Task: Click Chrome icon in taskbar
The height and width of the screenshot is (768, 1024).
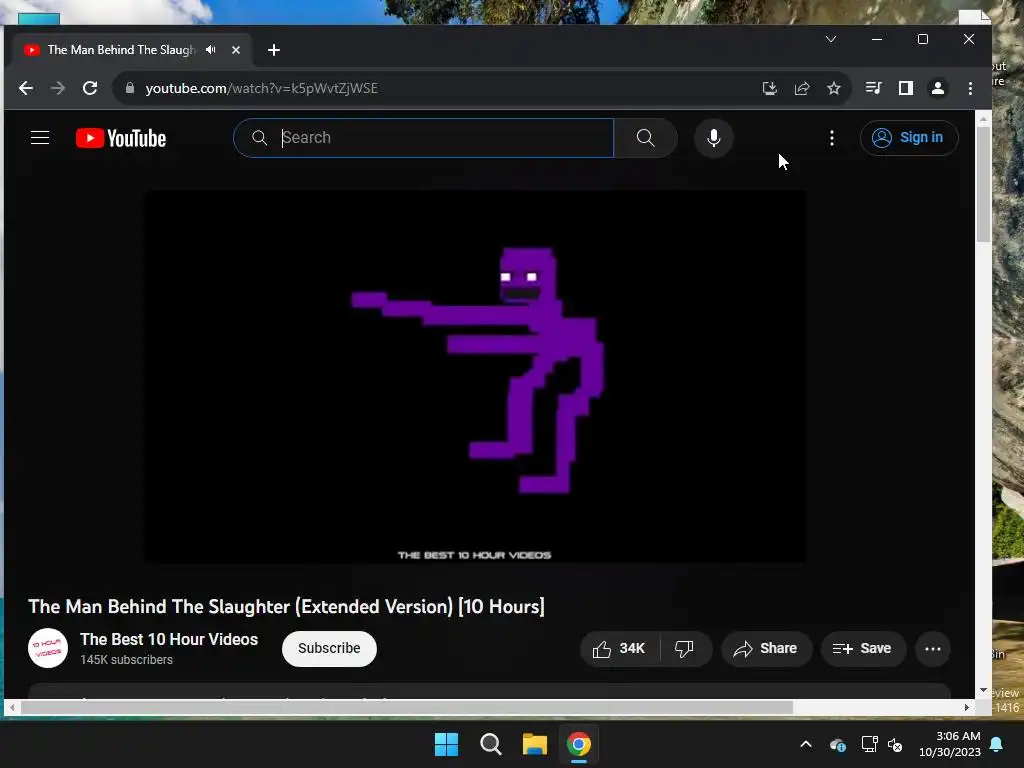Action: tap(579, 744)
